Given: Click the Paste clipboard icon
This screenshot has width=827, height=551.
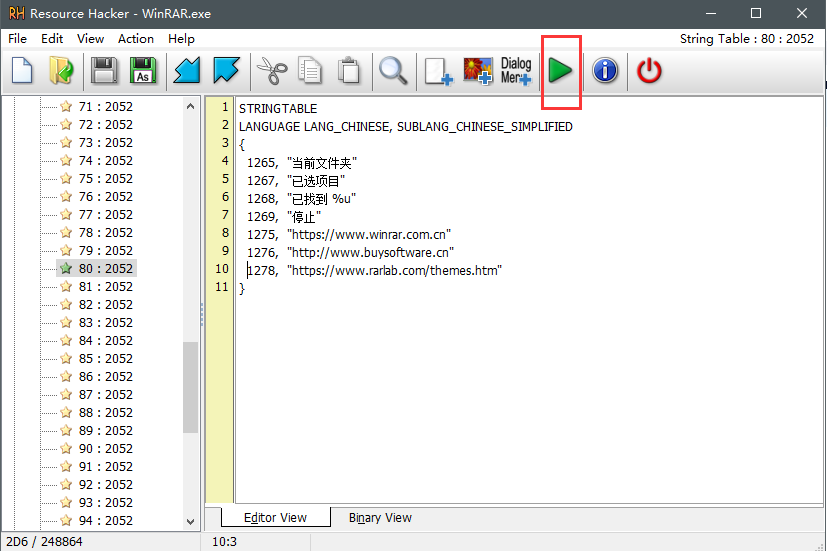Looking at the screenshot, I should coord(348,71).
